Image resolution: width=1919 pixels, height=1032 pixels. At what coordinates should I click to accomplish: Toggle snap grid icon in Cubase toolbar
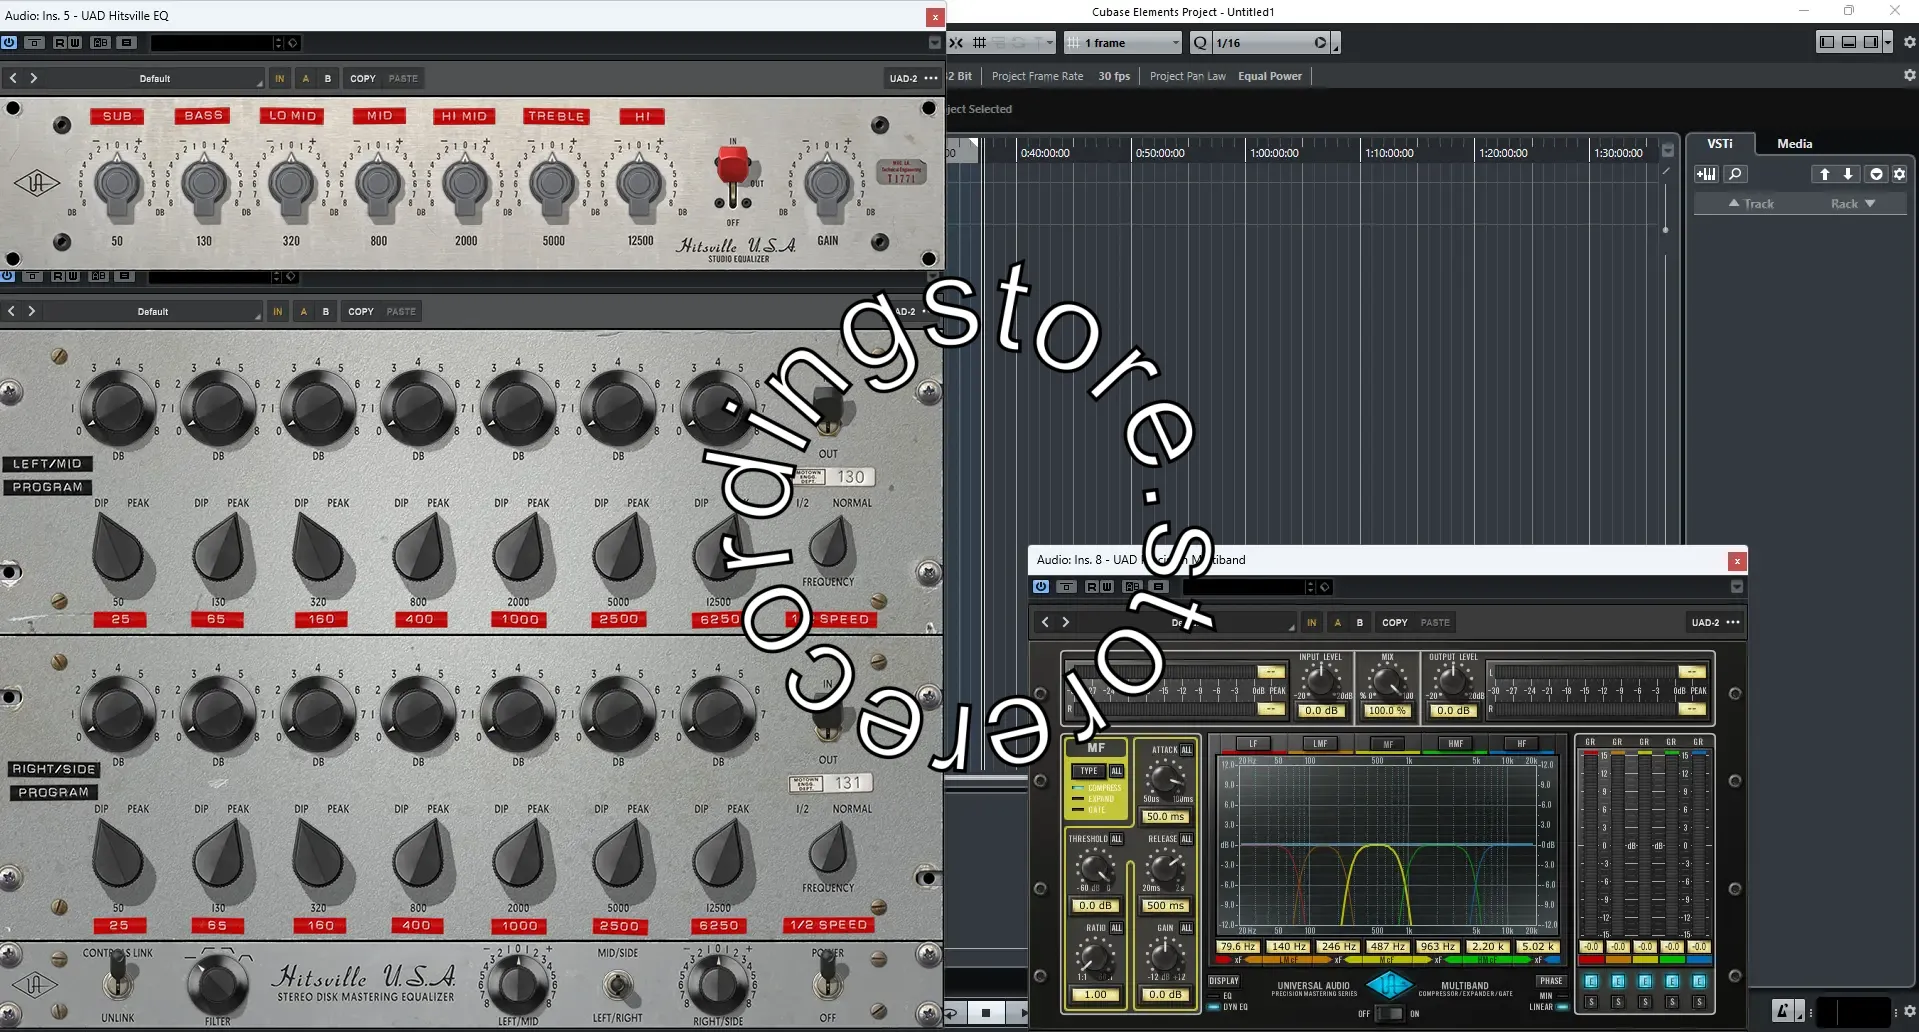pyautogui.click(x=980, y=43)
